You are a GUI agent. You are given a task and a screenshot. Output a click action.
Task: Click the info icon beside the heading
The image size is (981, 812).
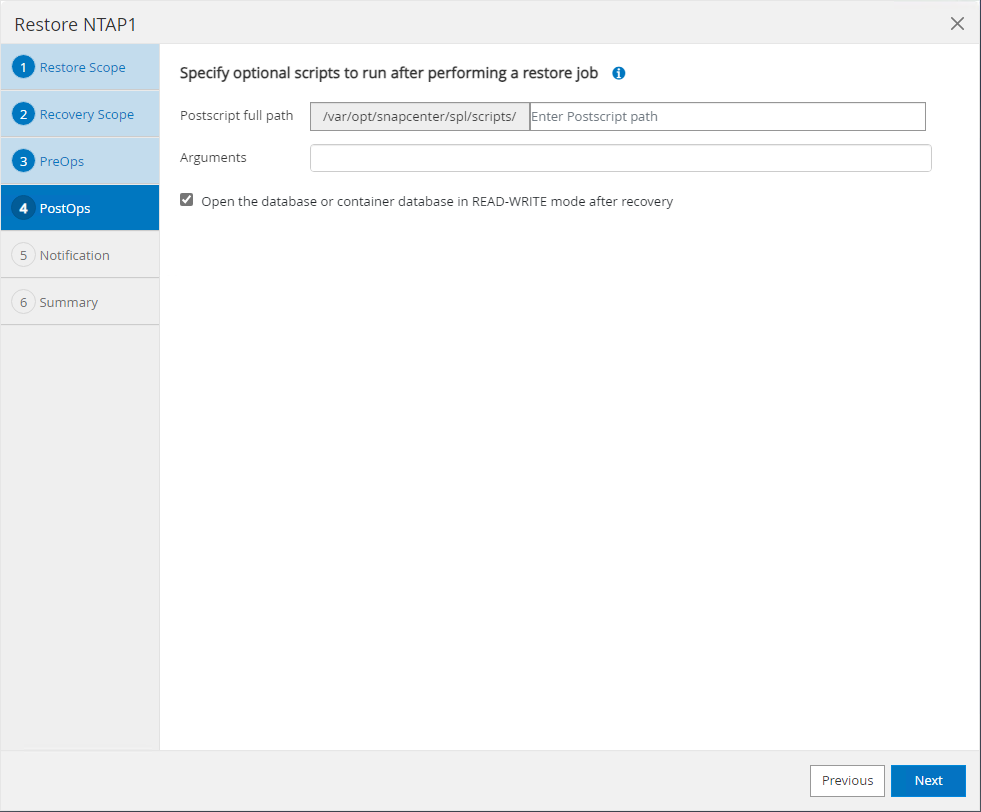pyautogui.click(x=619, y=73)
